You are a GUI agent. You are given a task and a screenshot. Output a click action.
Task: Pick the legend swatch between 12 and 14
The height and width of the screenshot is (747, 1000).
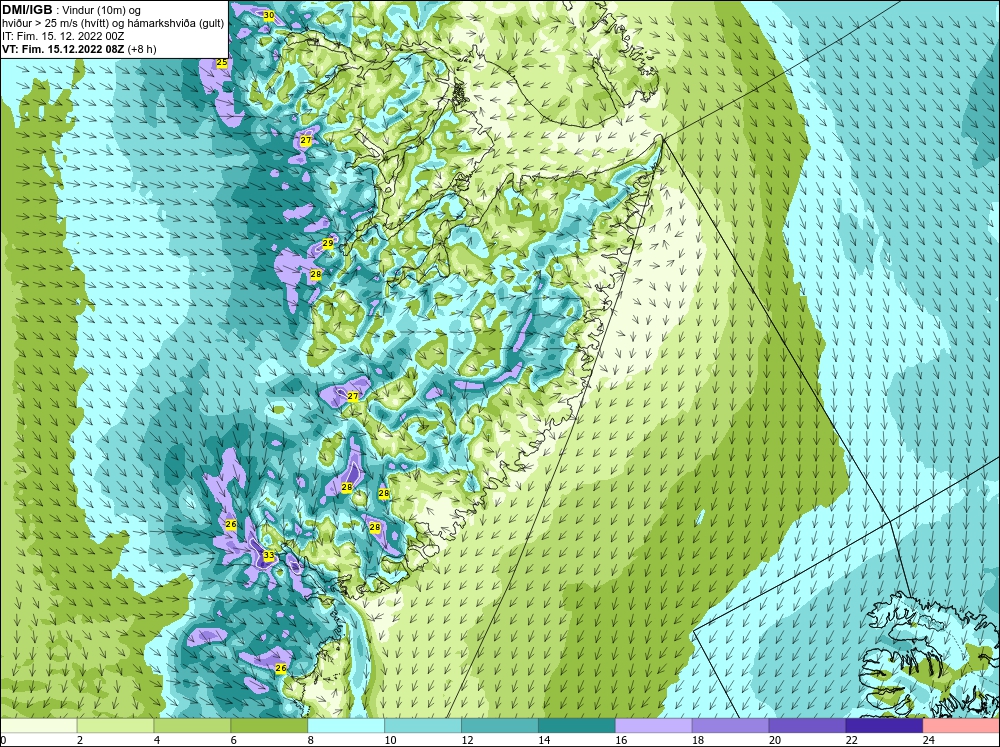[500, 725]
